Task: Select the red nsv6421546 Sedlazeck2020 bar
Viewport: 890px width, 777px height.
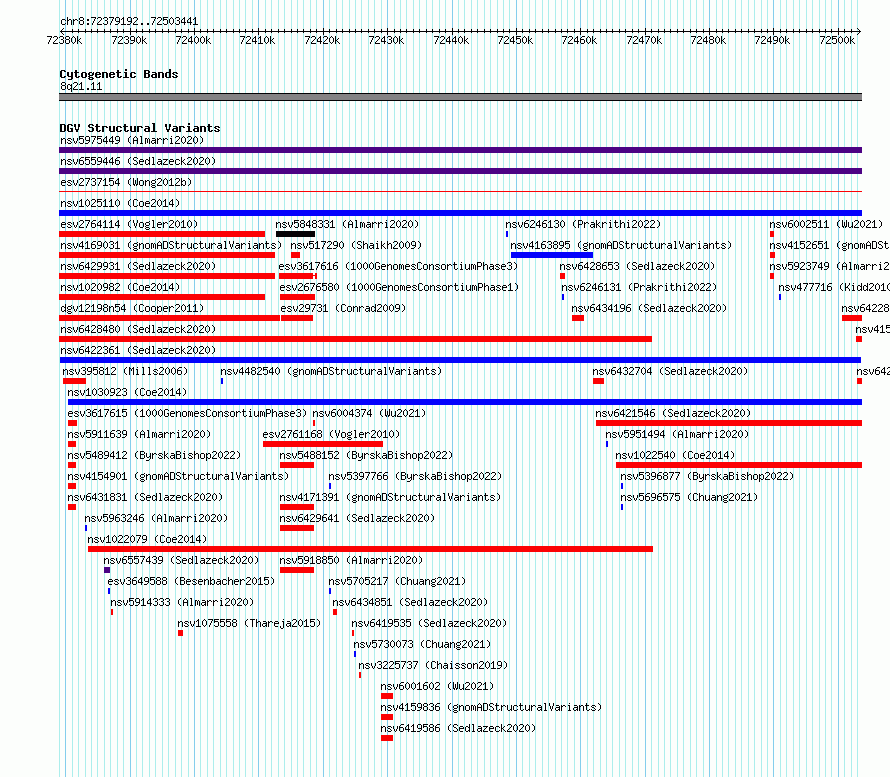Action: (x=729, y=423)
